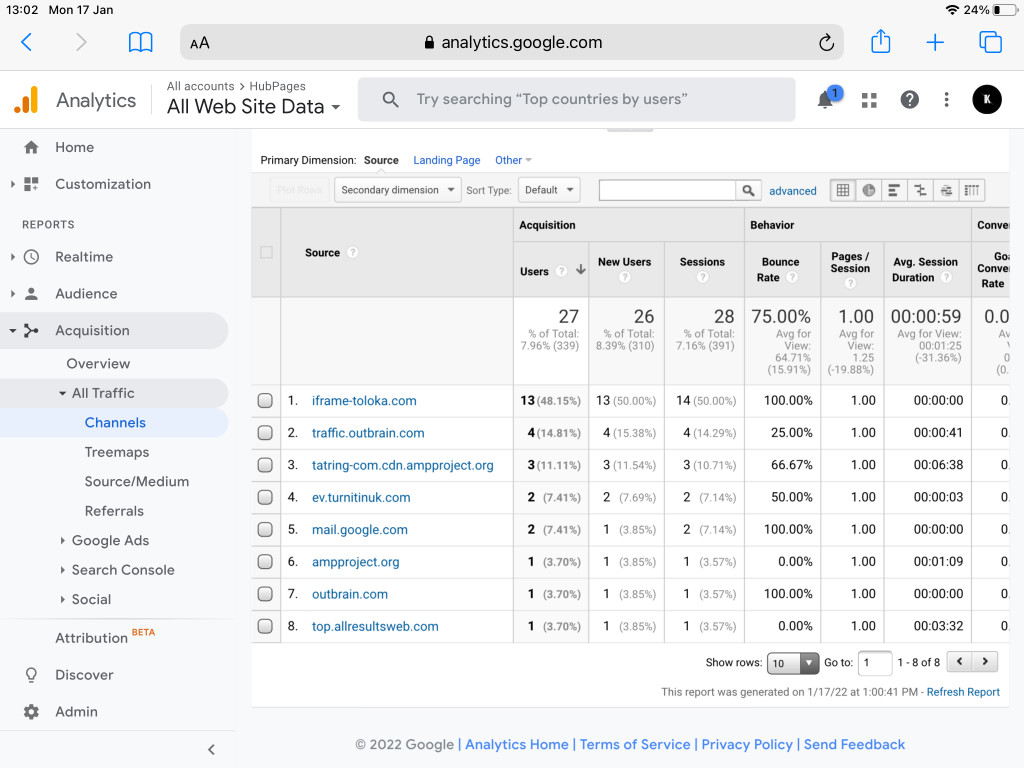Viewport: 1024px width, 768px height.
Task: Tap the Safari back arrow
Action: coord(27,42)
